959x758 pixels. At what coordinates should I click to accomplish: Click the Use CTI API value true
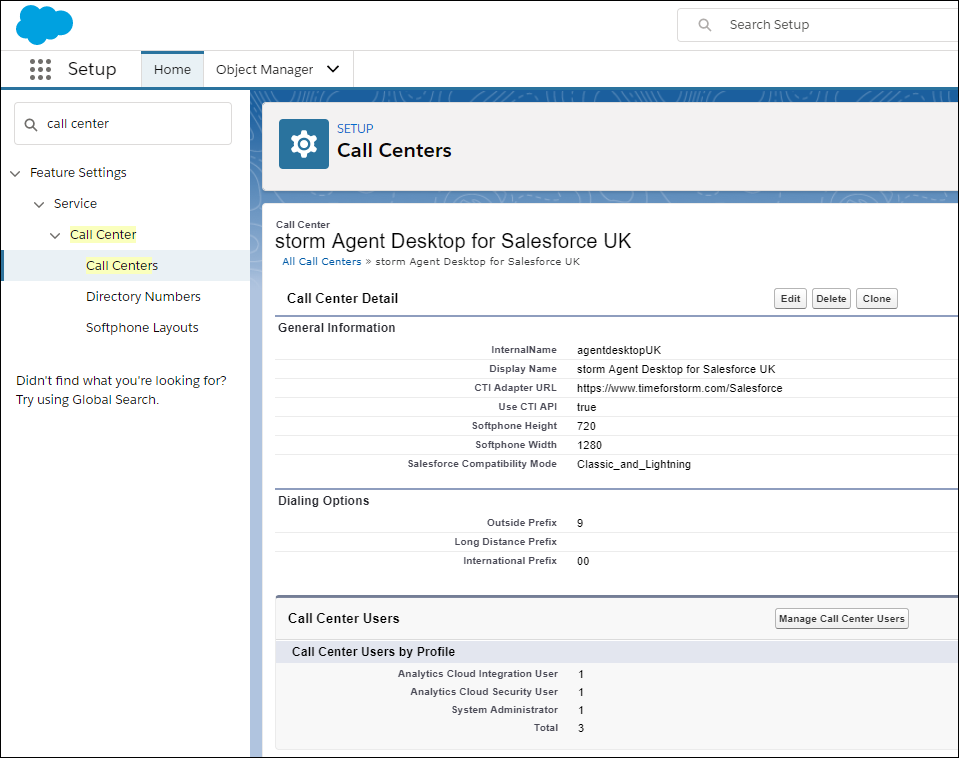[x=586, y=407]
